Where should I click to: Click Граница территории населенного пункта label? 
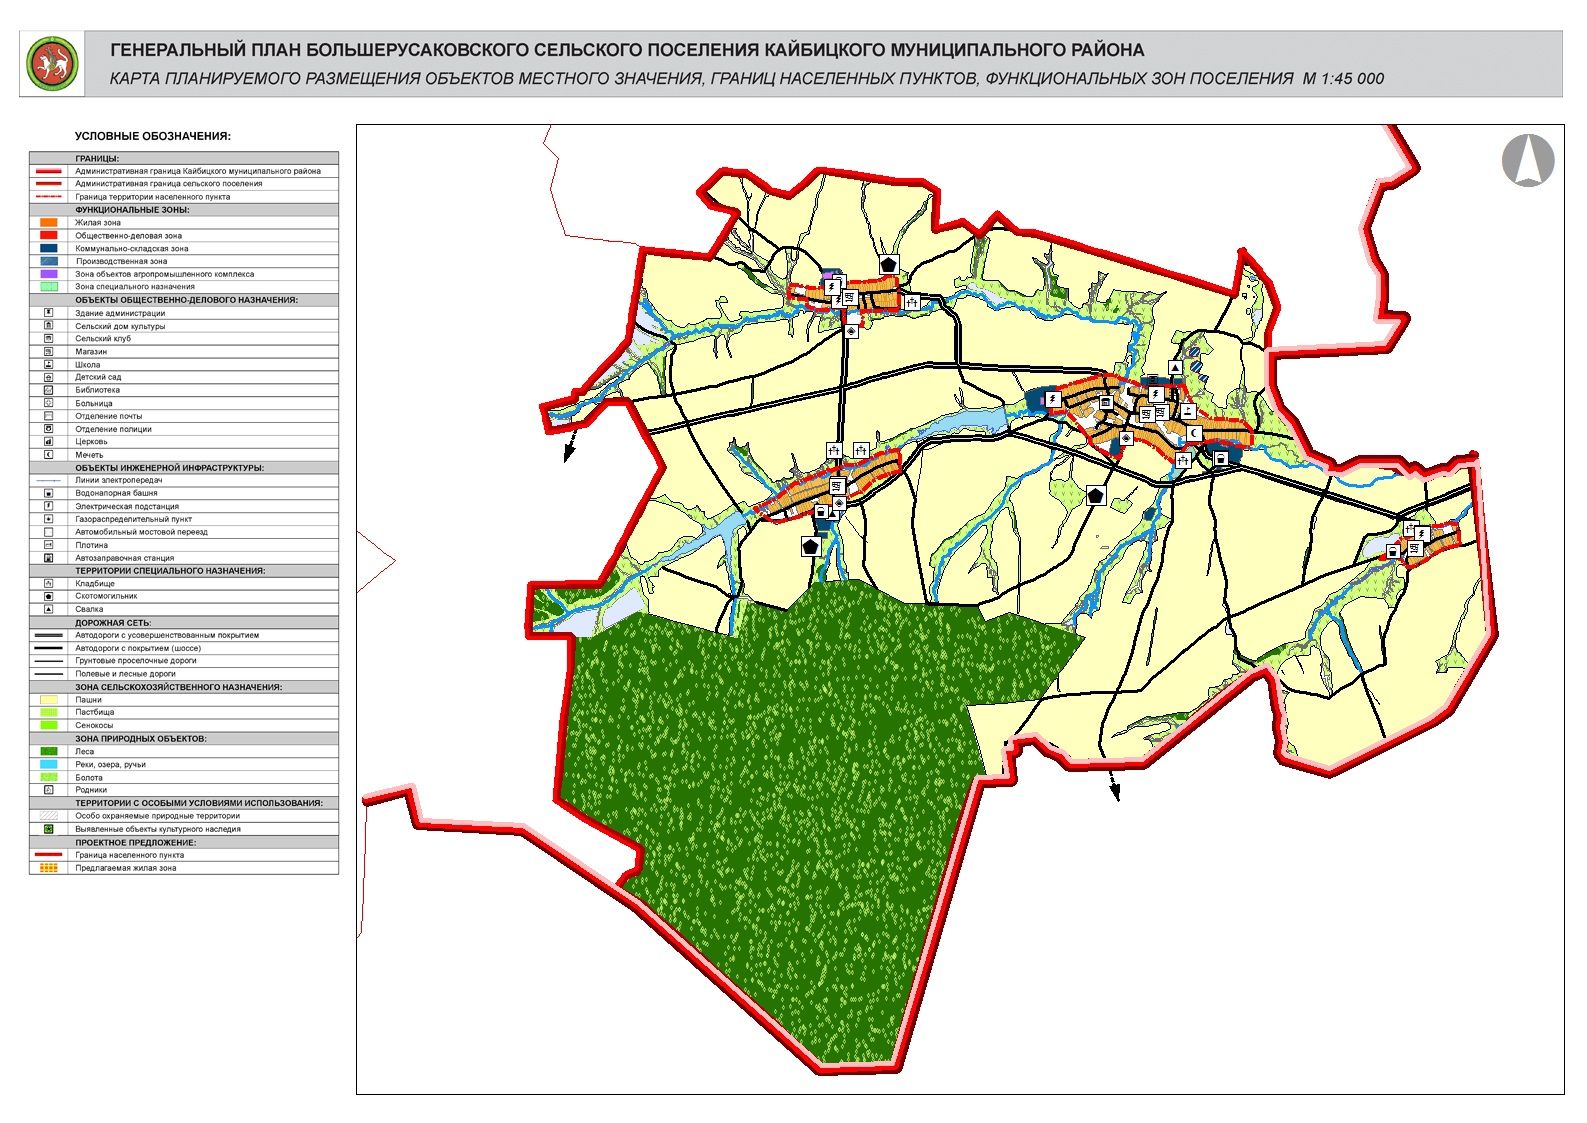tap(153, 197)
